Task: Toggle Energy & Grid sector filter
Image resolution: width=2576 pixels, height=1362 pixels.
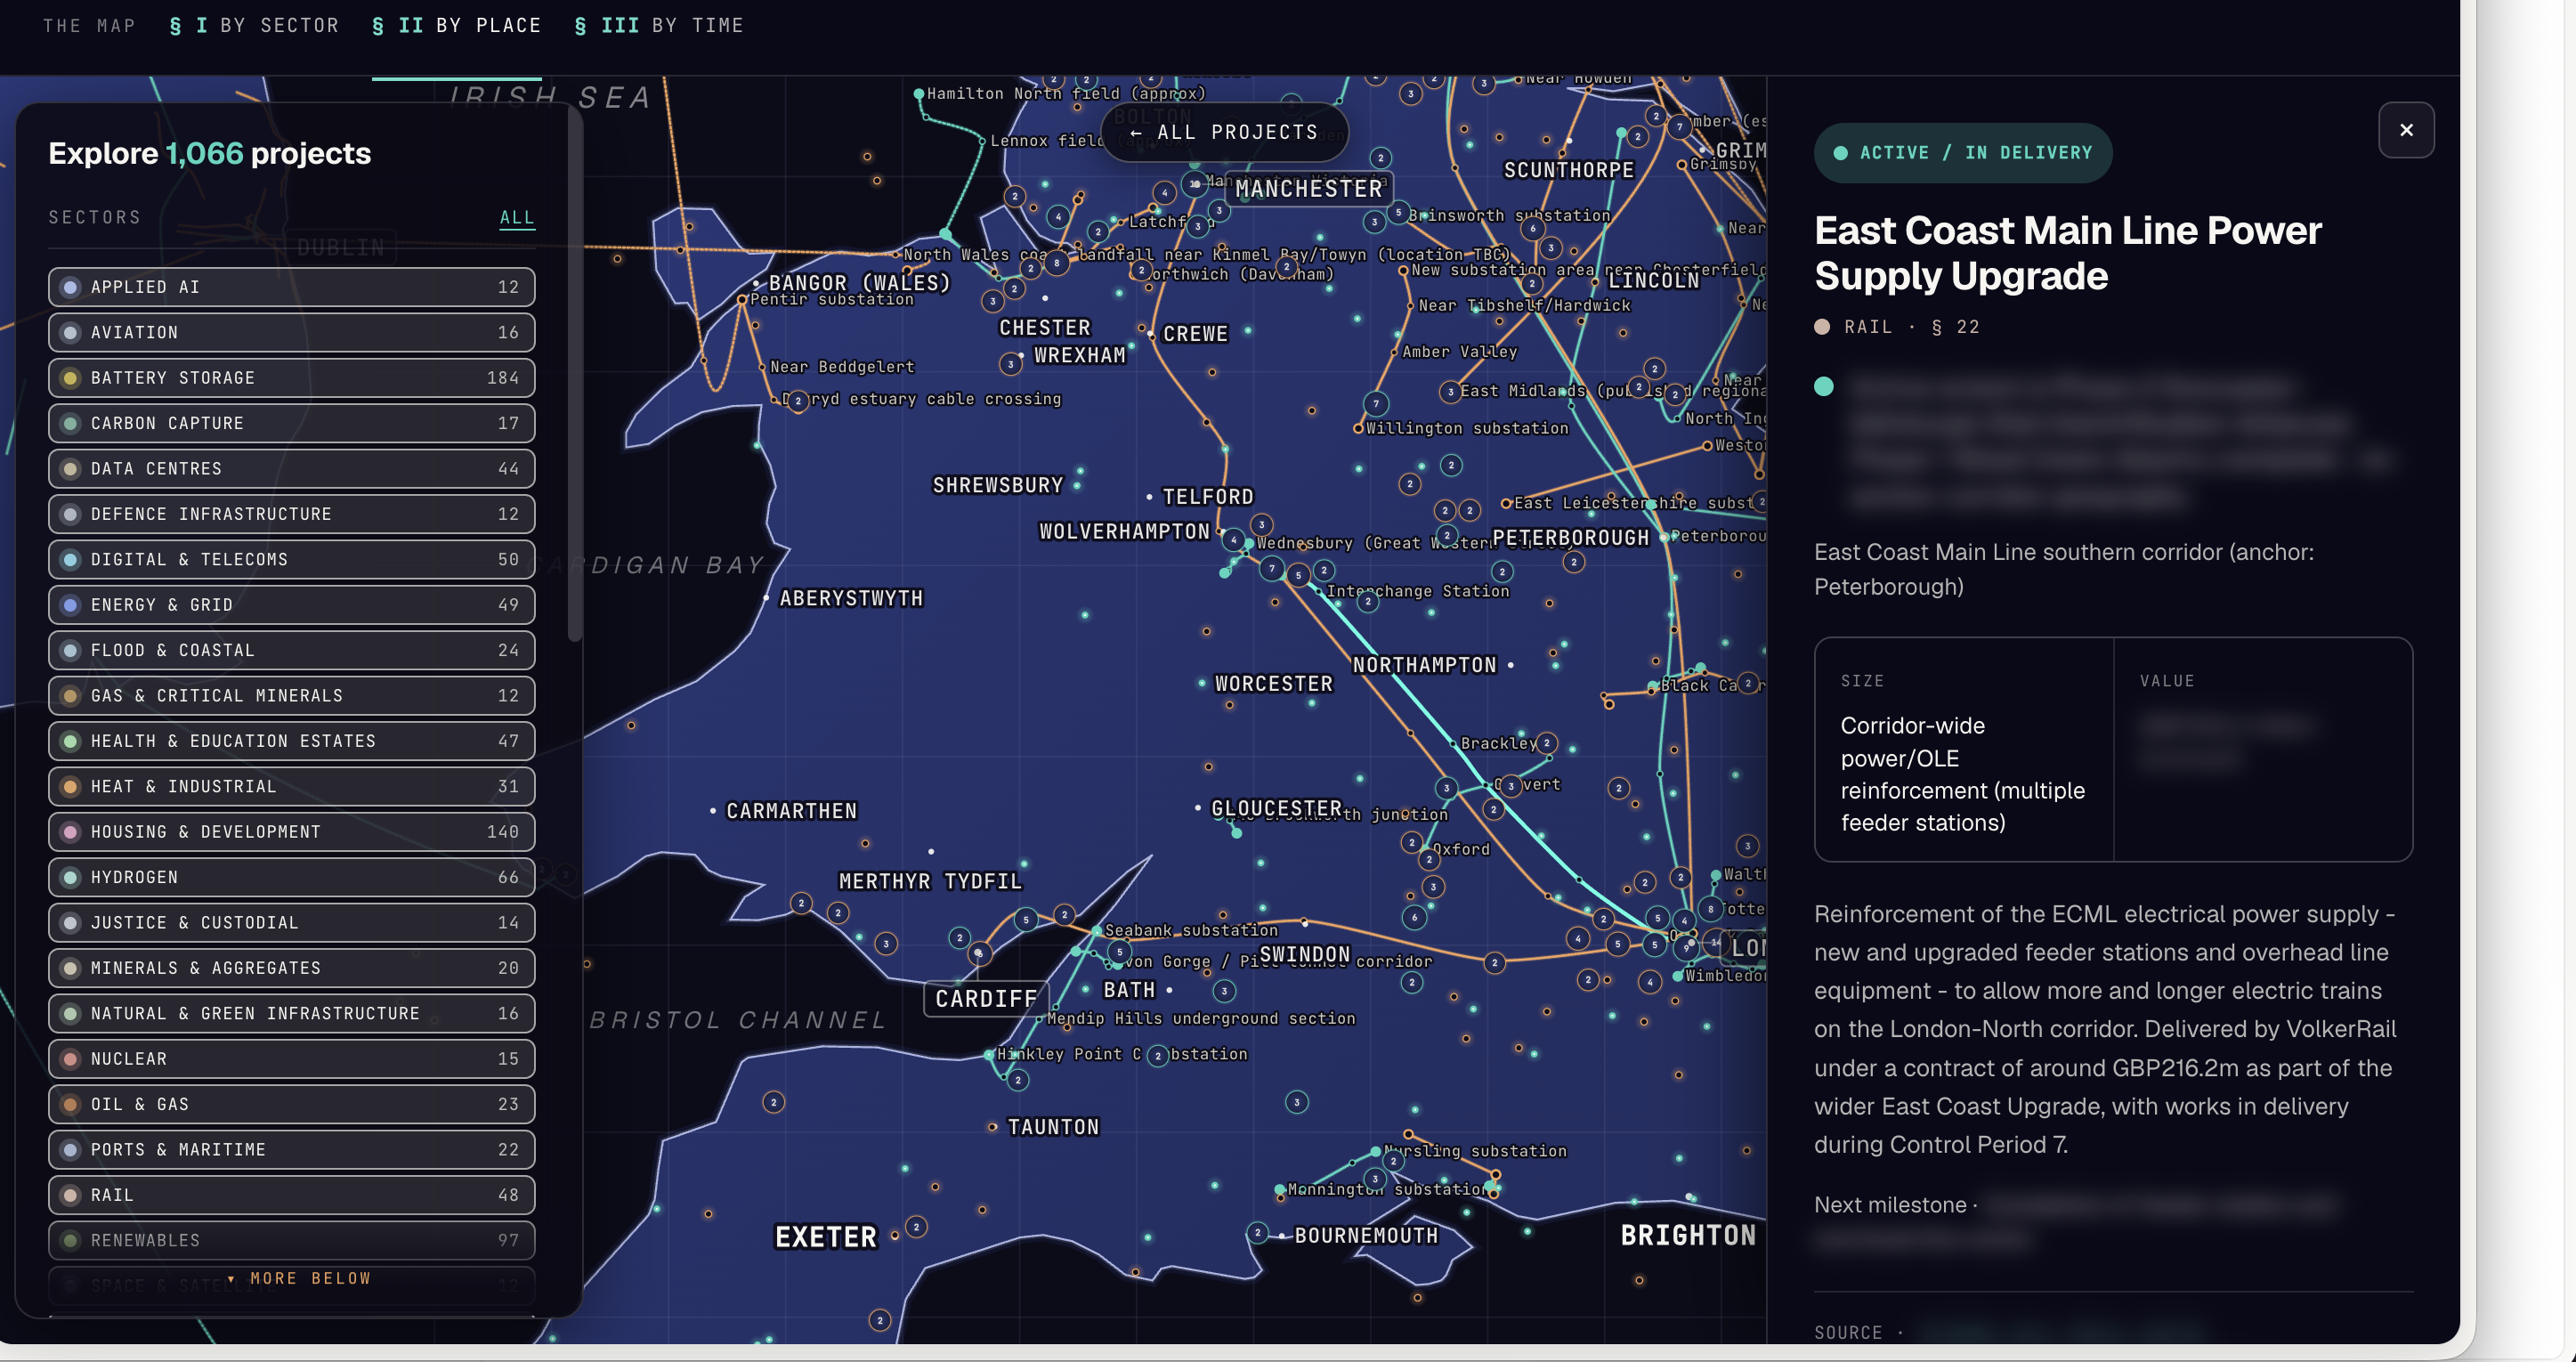Action: (291, 605)
